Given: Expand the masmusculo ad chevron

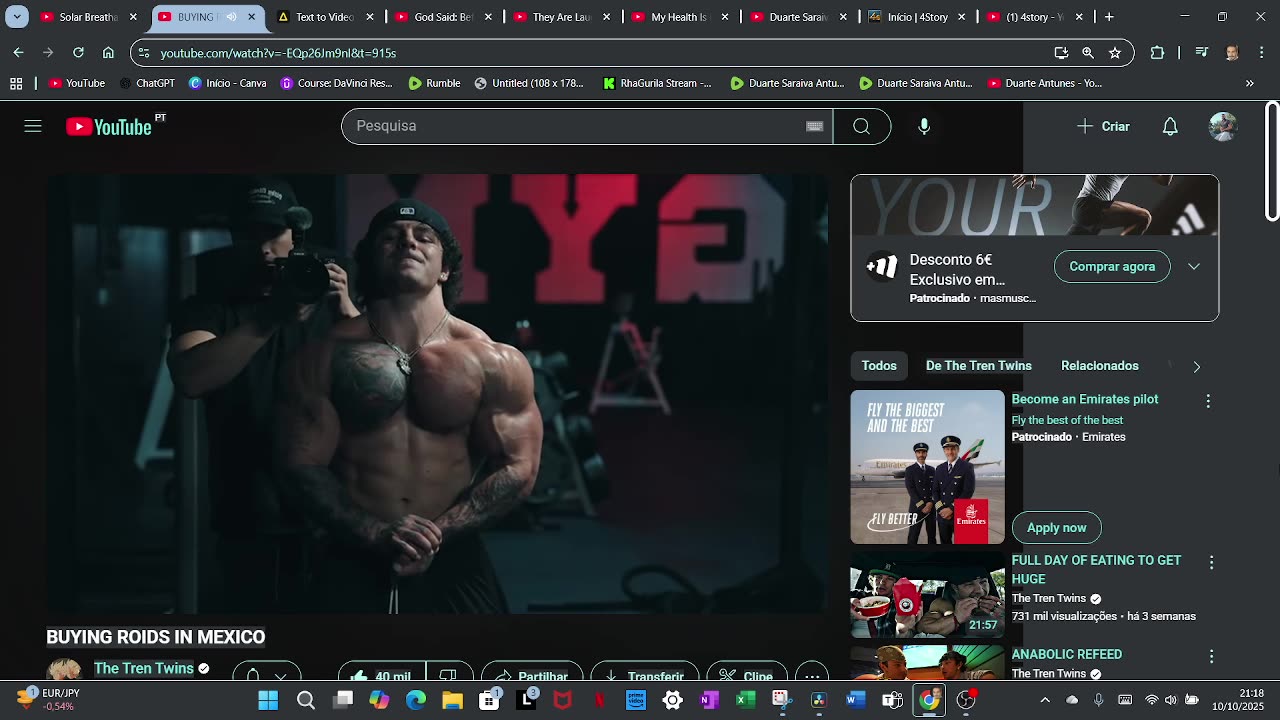Looking at the screenshot, I should tap(1194, 267).
